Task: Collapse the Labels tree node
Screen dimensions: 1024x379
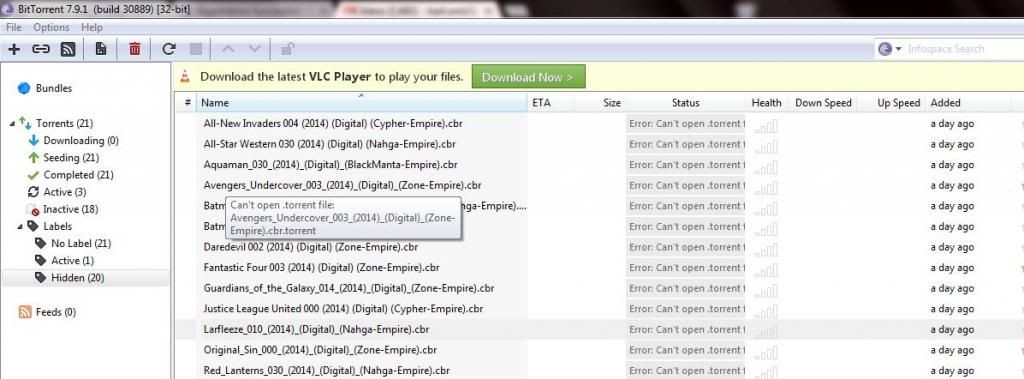Action: click(x=20, y=226)
